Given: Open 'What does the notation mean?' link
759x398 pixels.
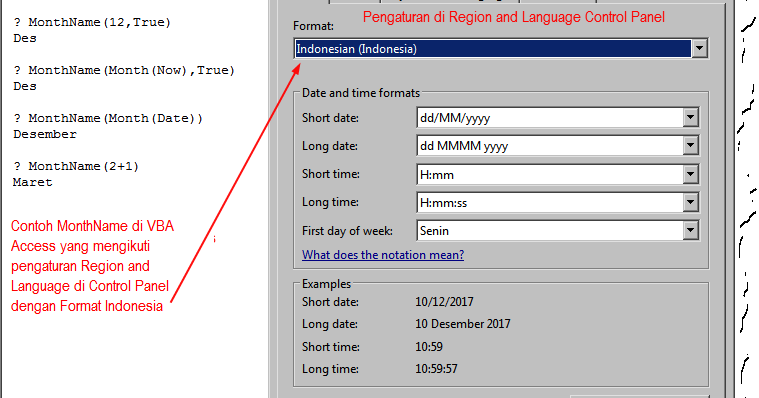Looking at the screenshot, I should (x=383, y=255).
